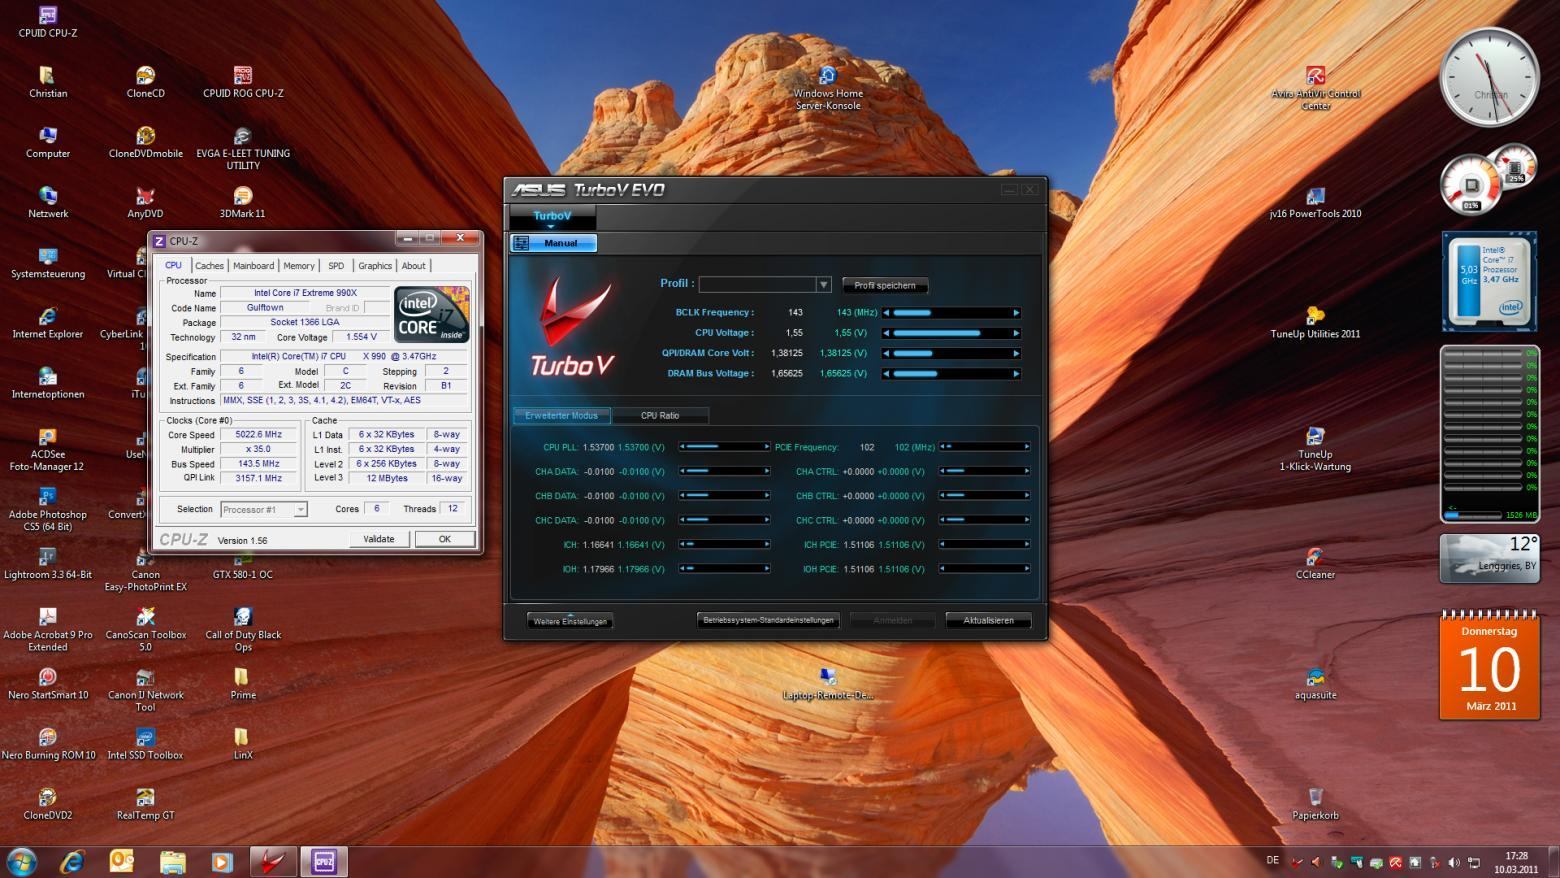
Task: Open Intel SSD Toolbox shortcut
Action: click(x=145, y=744)
